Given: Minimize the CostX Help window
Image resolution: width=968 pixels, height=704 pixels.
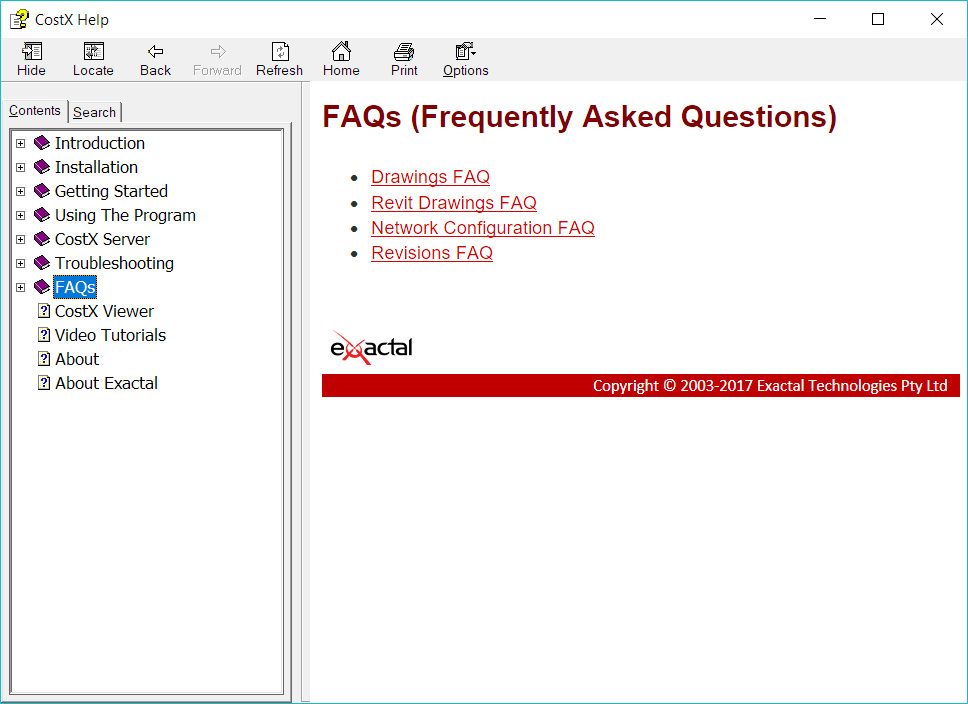Looking at the screenshot, I should point(820,19).
